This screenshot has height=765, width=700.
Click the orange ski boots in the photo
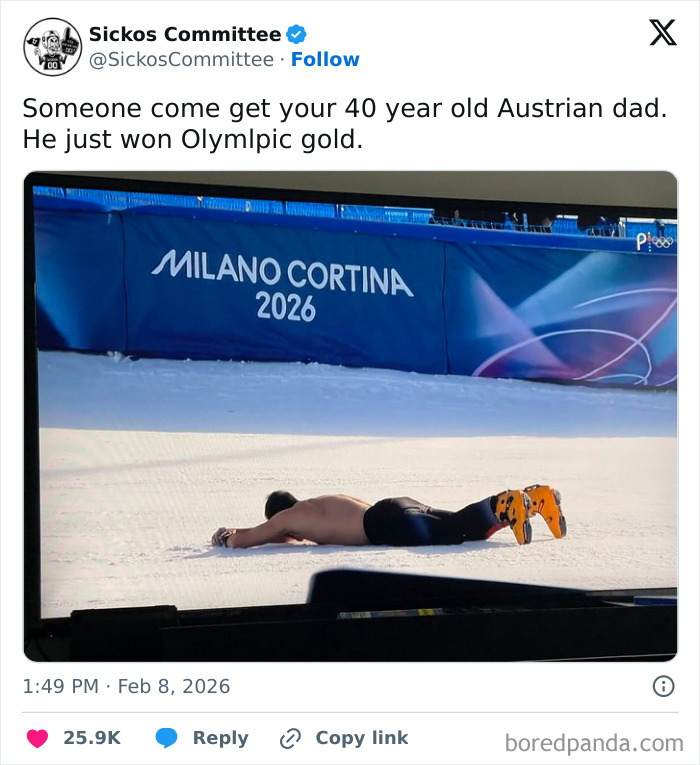pos(530,512)
